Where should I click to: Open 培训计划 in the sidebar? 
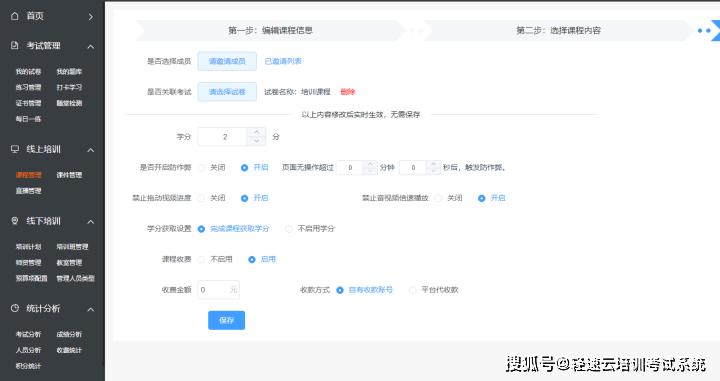28,247
